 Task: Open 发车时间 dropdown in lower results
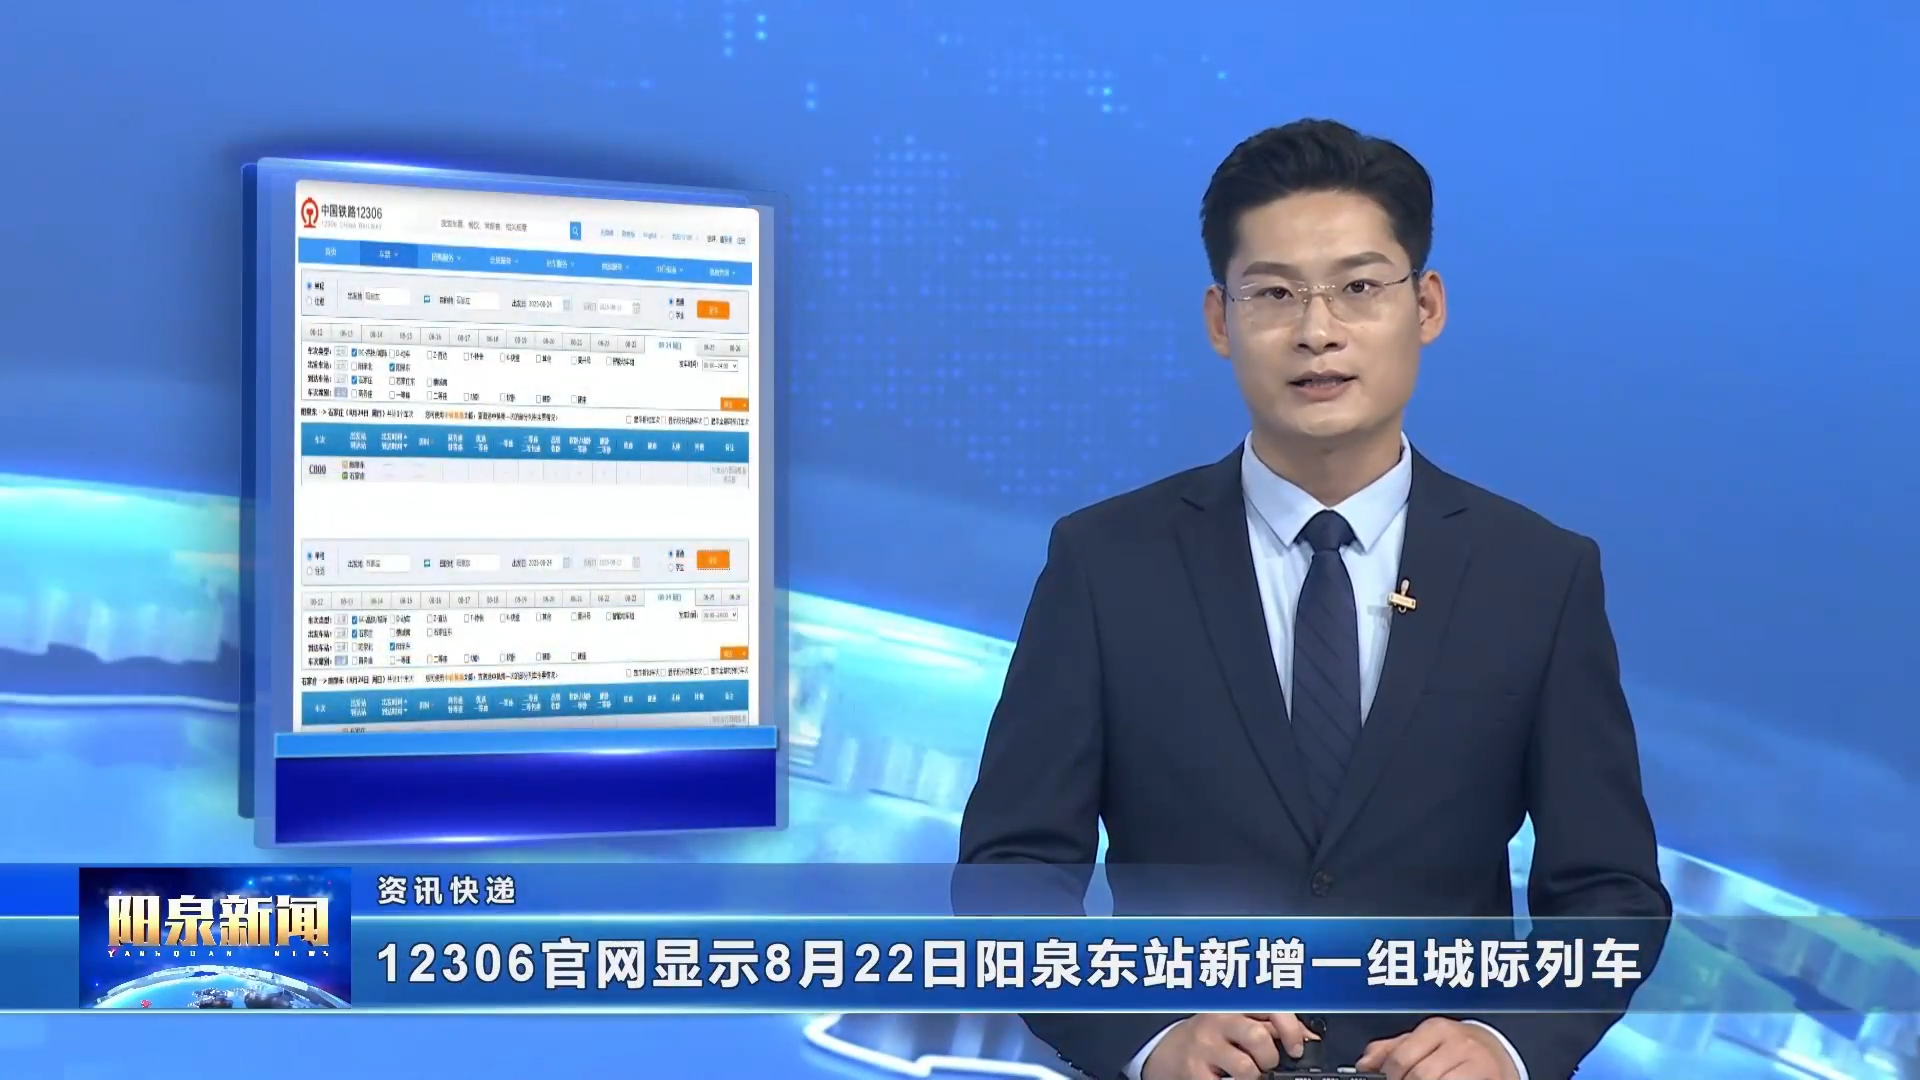(719, 615)
